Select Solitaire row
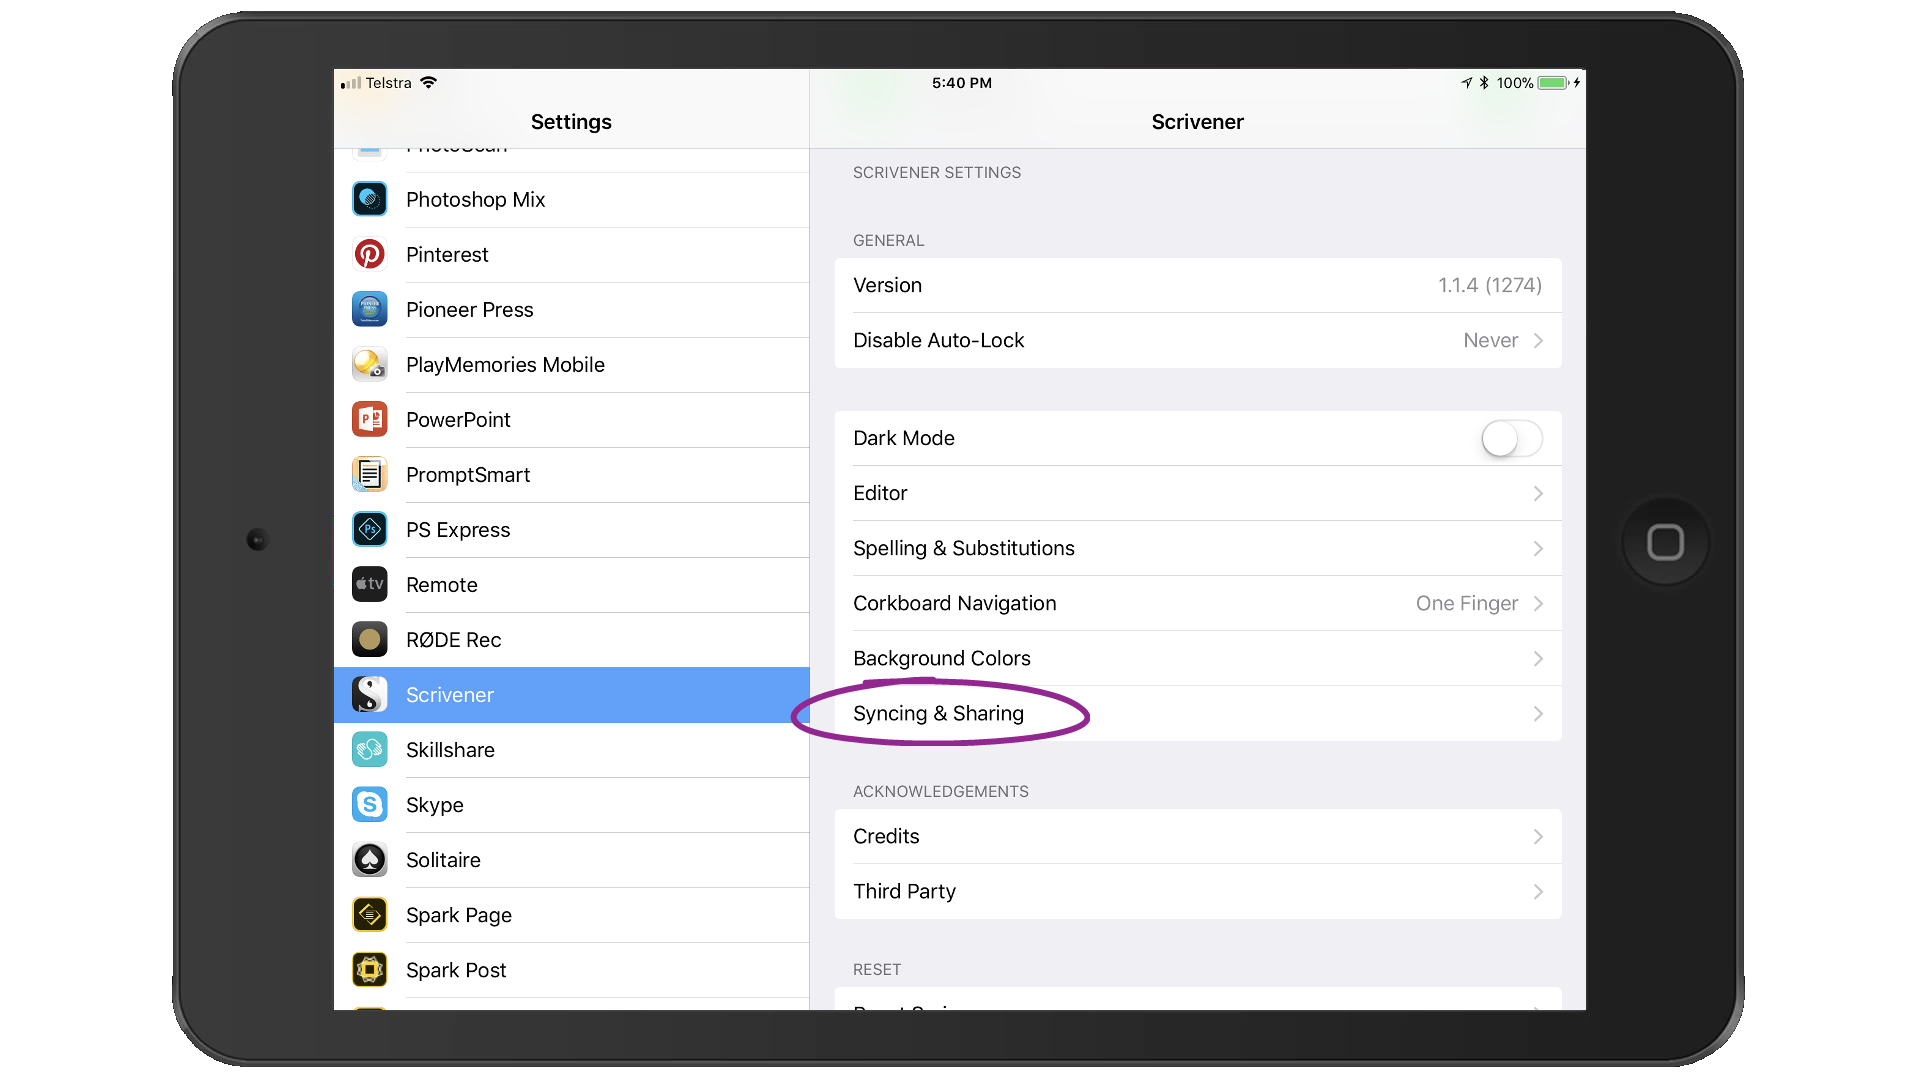Screen dimensions: 1920x1080 tap(571, 860)
